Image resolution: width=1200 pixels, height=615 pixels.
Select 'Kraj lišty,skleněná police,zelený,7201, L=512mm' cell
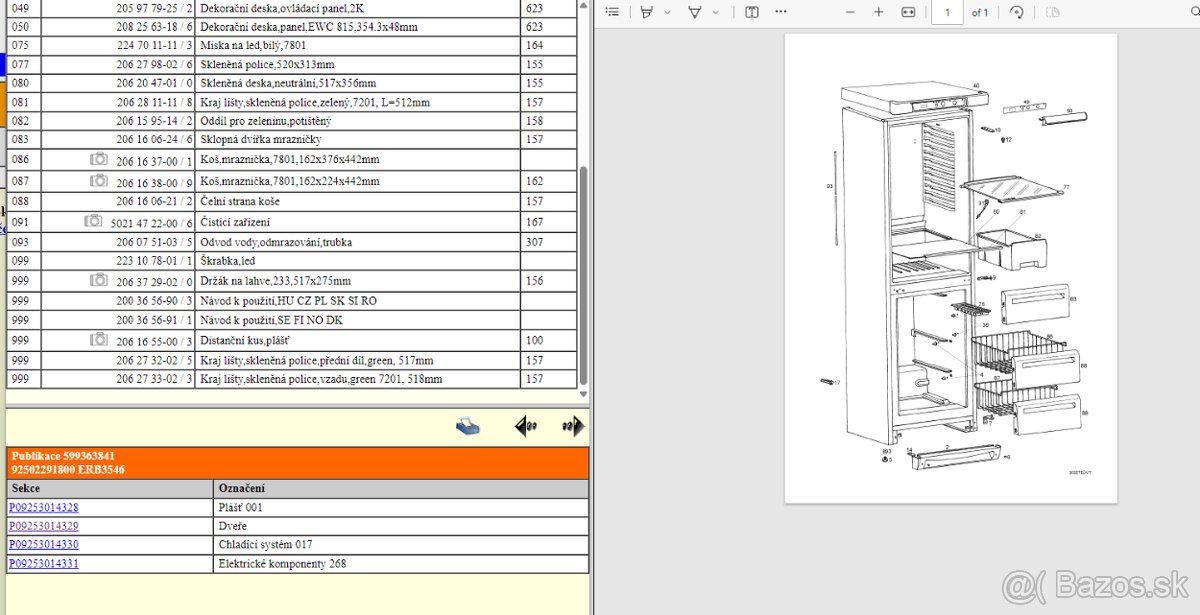[358, 102]
